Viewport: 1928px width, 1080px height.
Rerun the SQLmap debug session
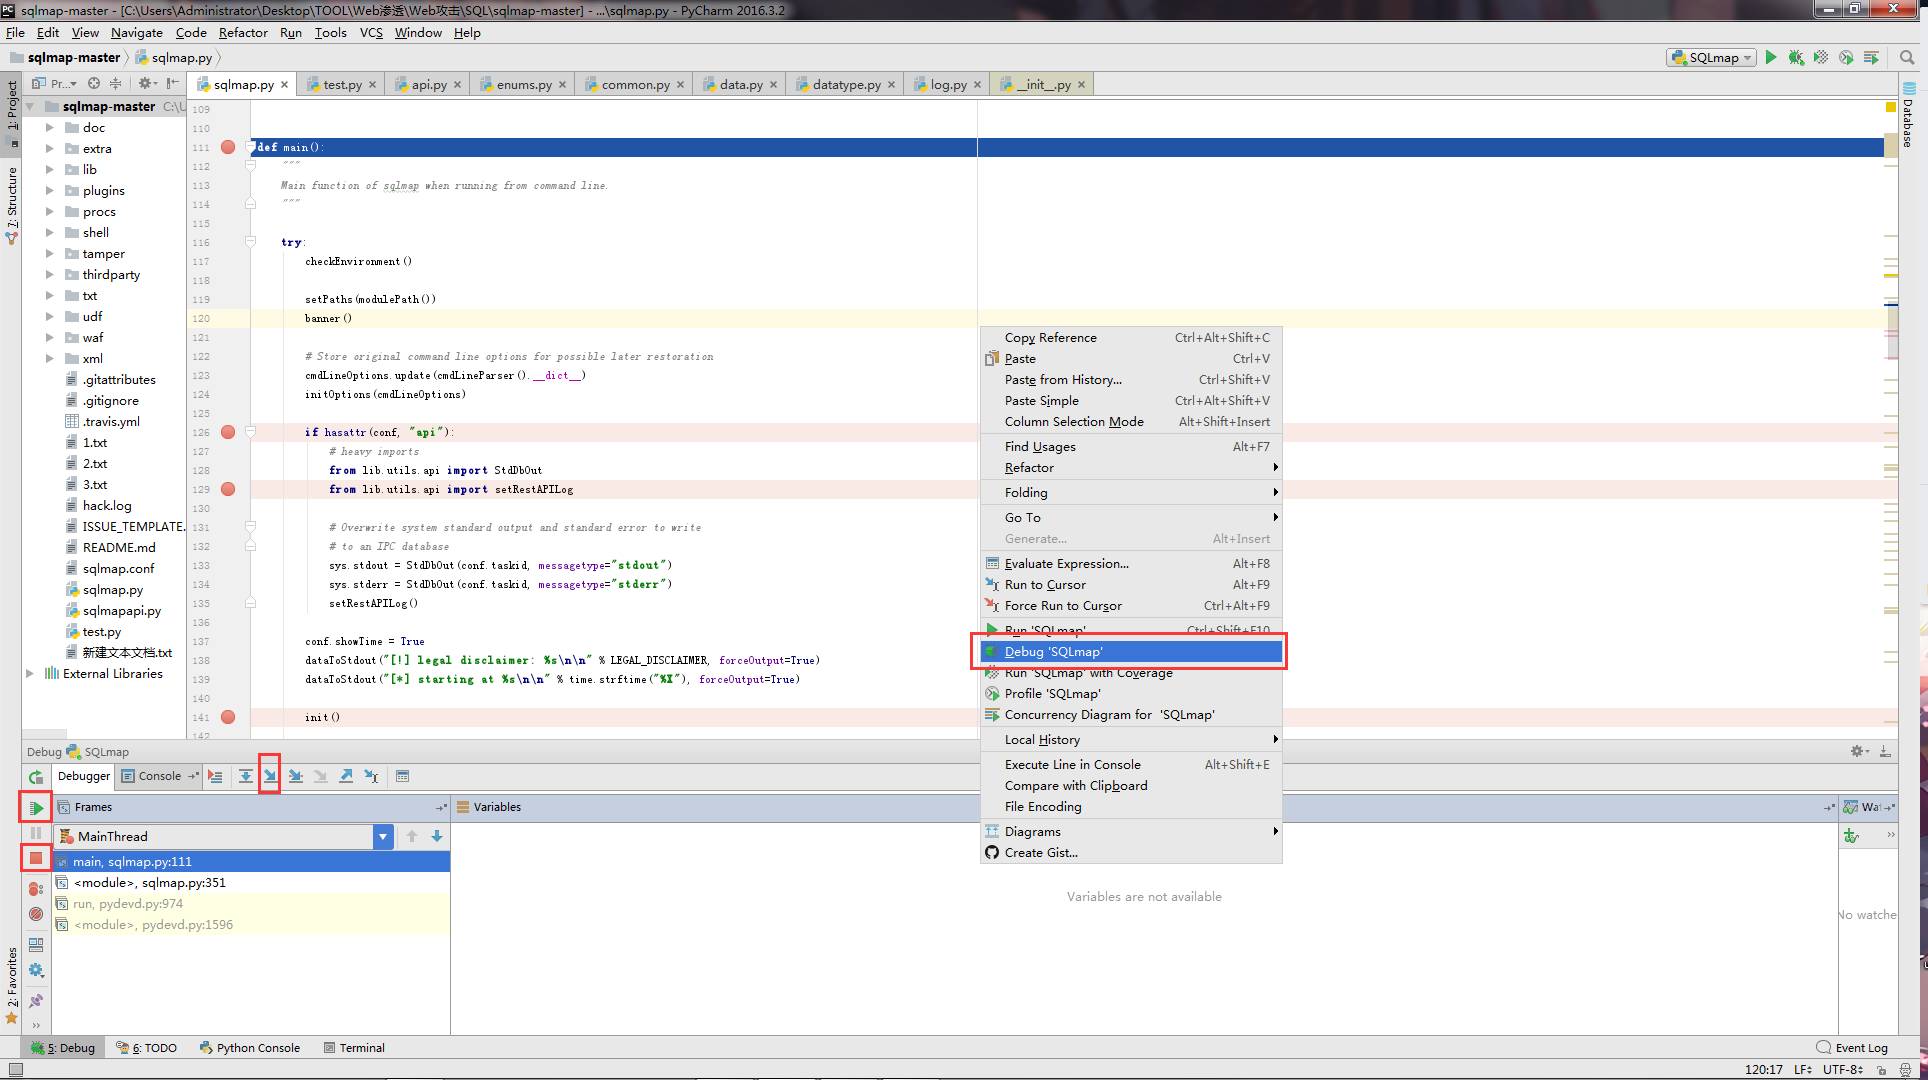point(36,777)
